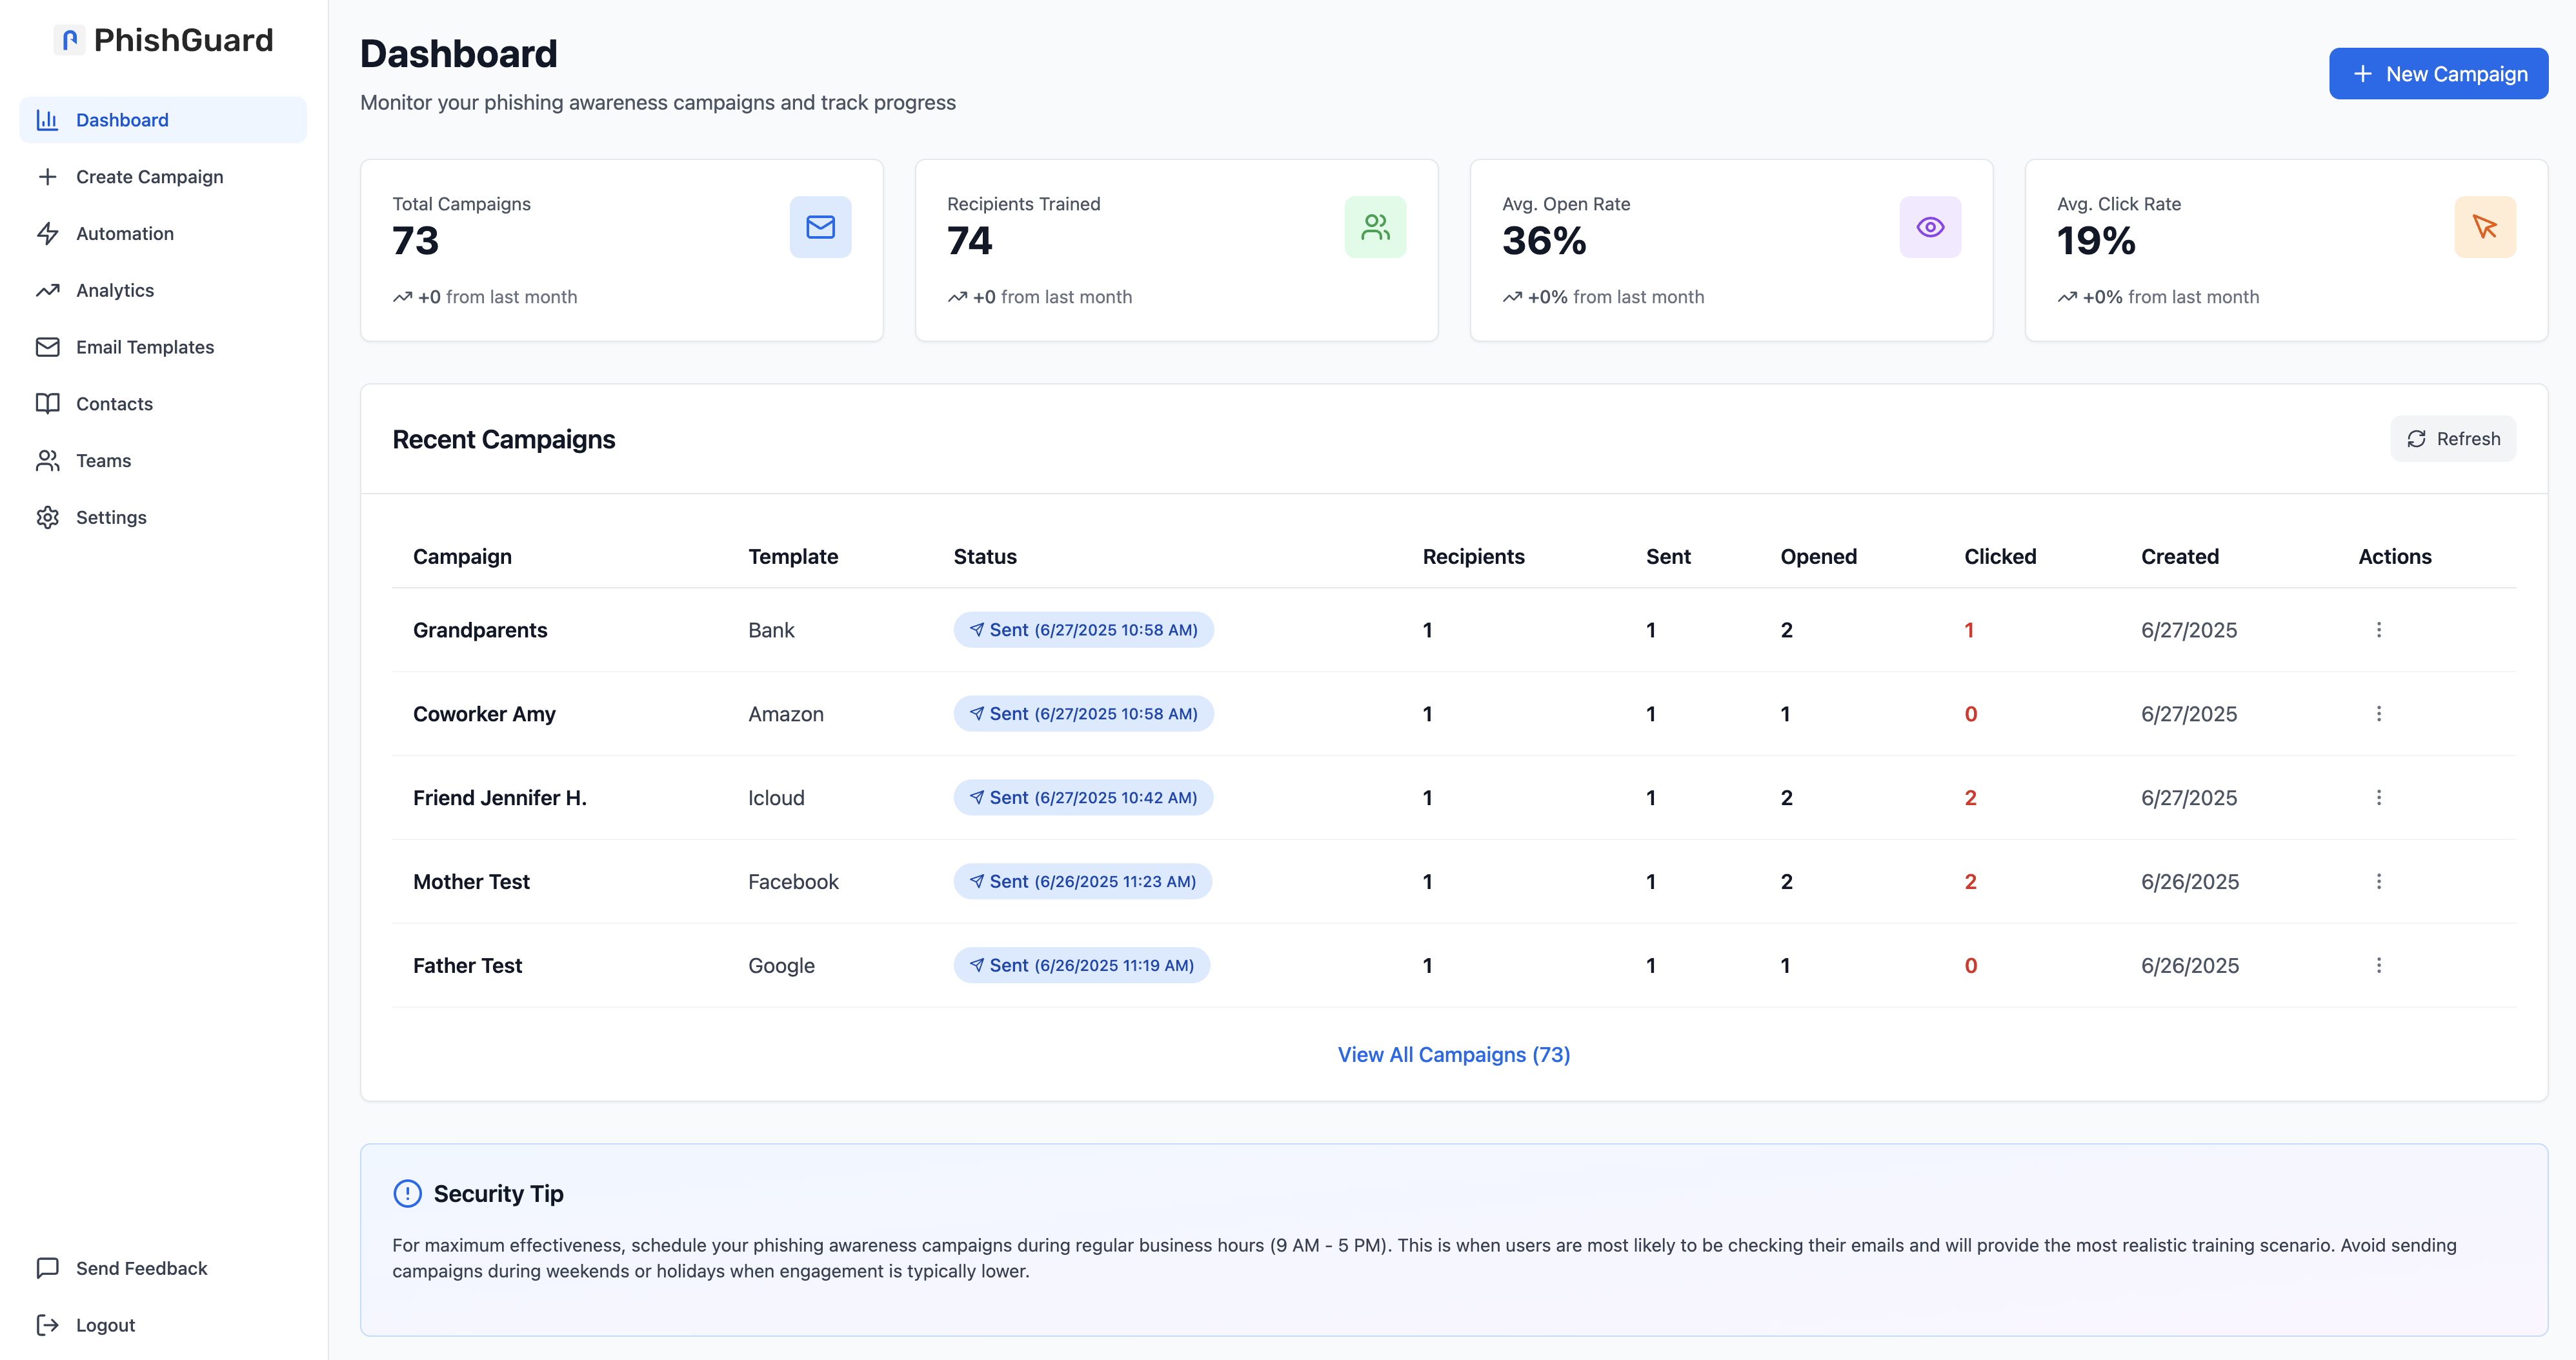Click the cursor icon in Avg. Click Rate card
The width and height of the screenshot is (2576, 1360).
coord(2484,227)
